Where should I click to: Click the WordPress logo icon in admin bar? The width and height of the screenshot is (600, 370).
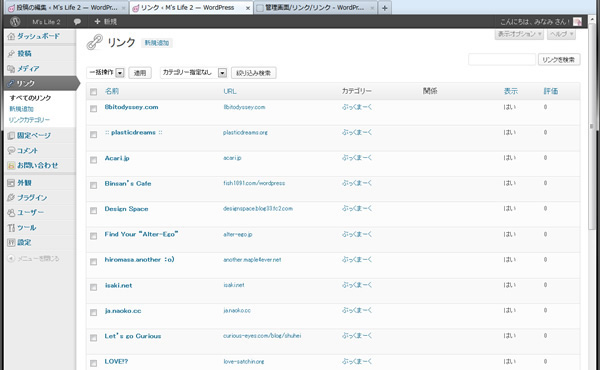click(x=15, y=21)
